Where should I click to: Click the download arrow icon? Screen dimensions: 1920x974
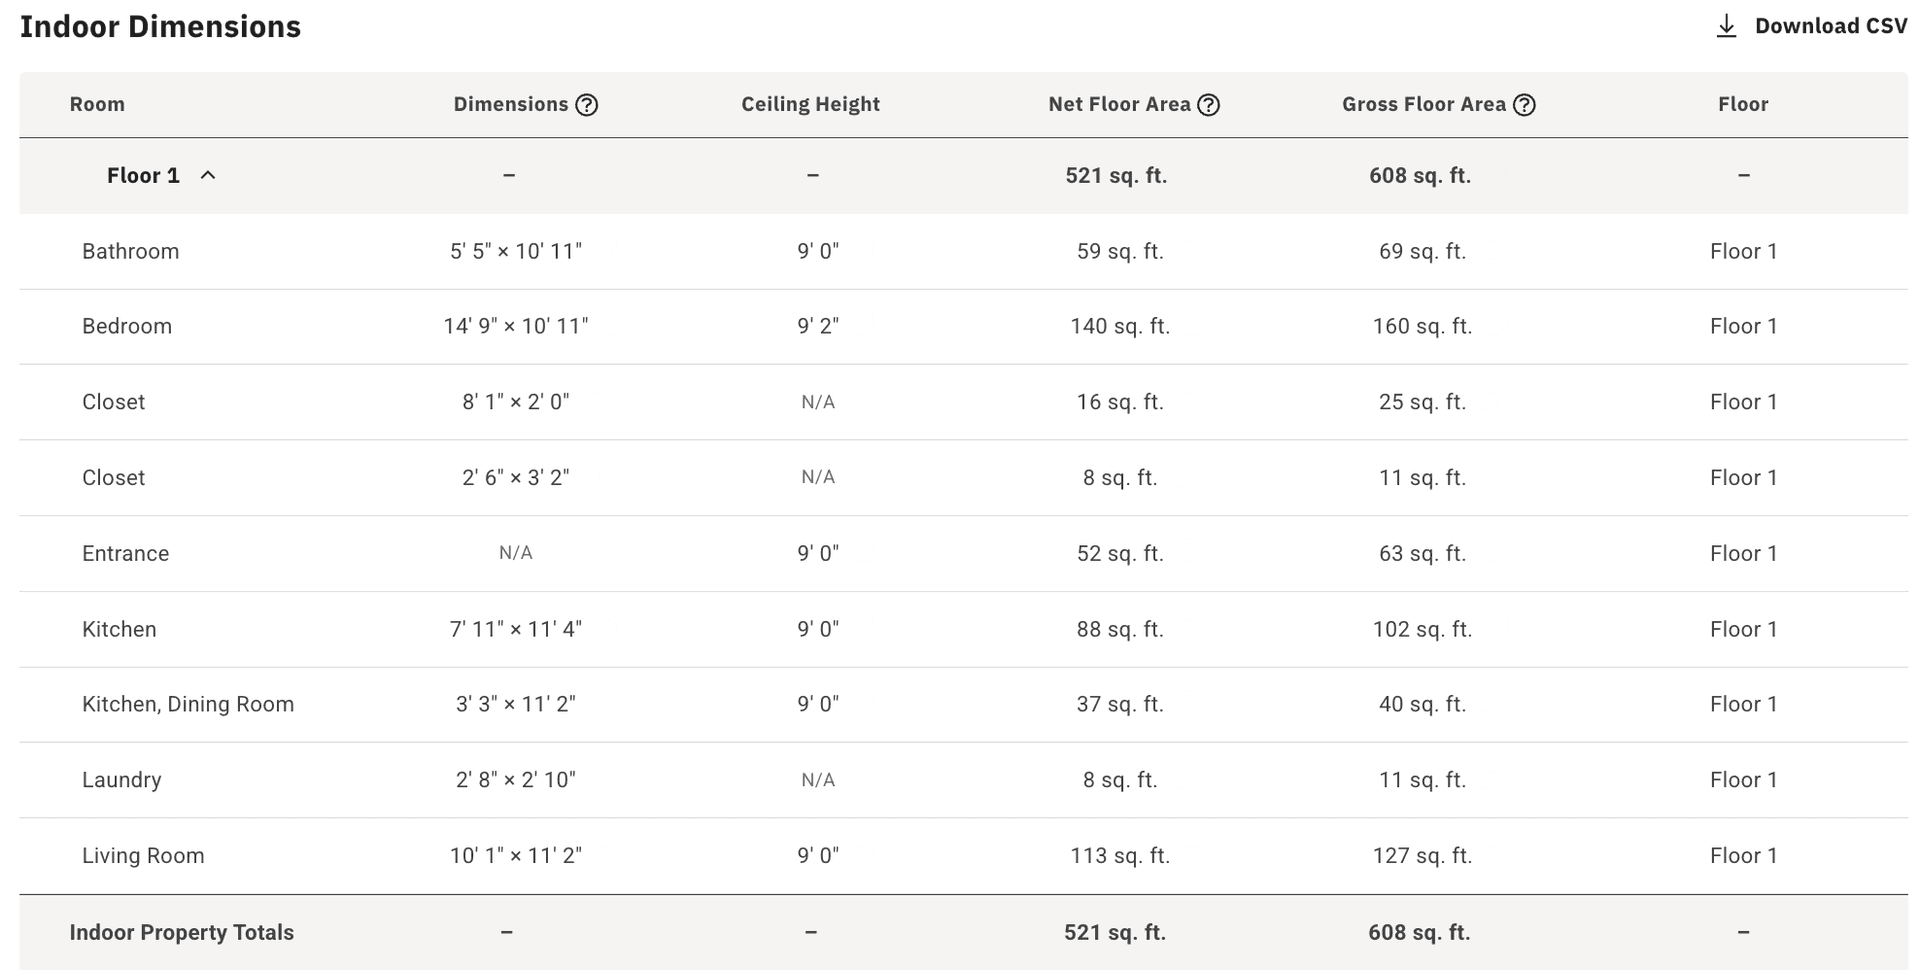pyautogui.click(x=1726, y=26)
